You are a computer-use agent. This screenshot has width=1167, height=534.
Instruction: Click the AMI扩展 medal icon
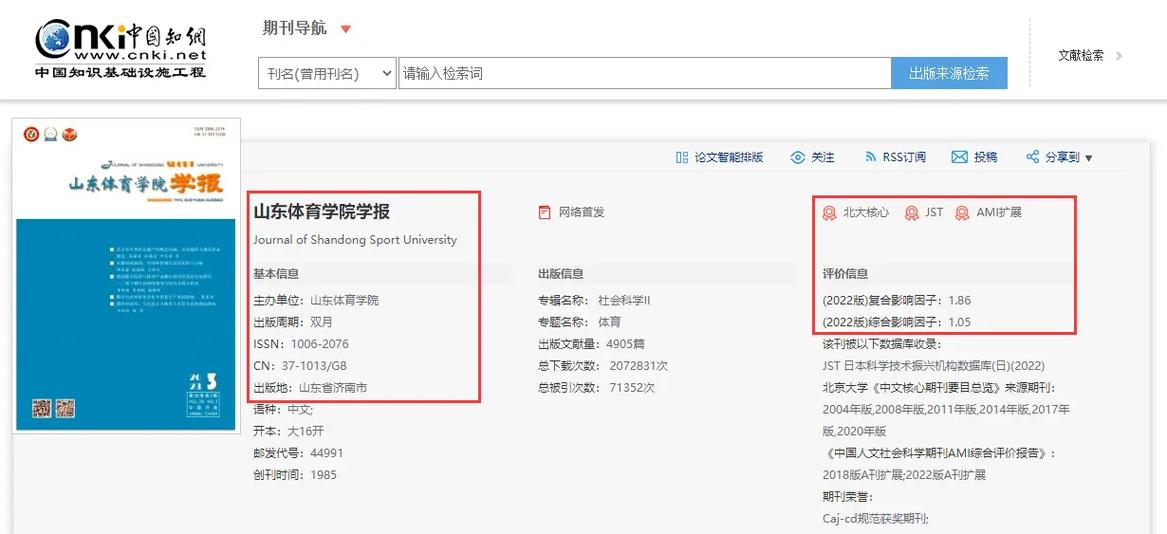point(962,213)
